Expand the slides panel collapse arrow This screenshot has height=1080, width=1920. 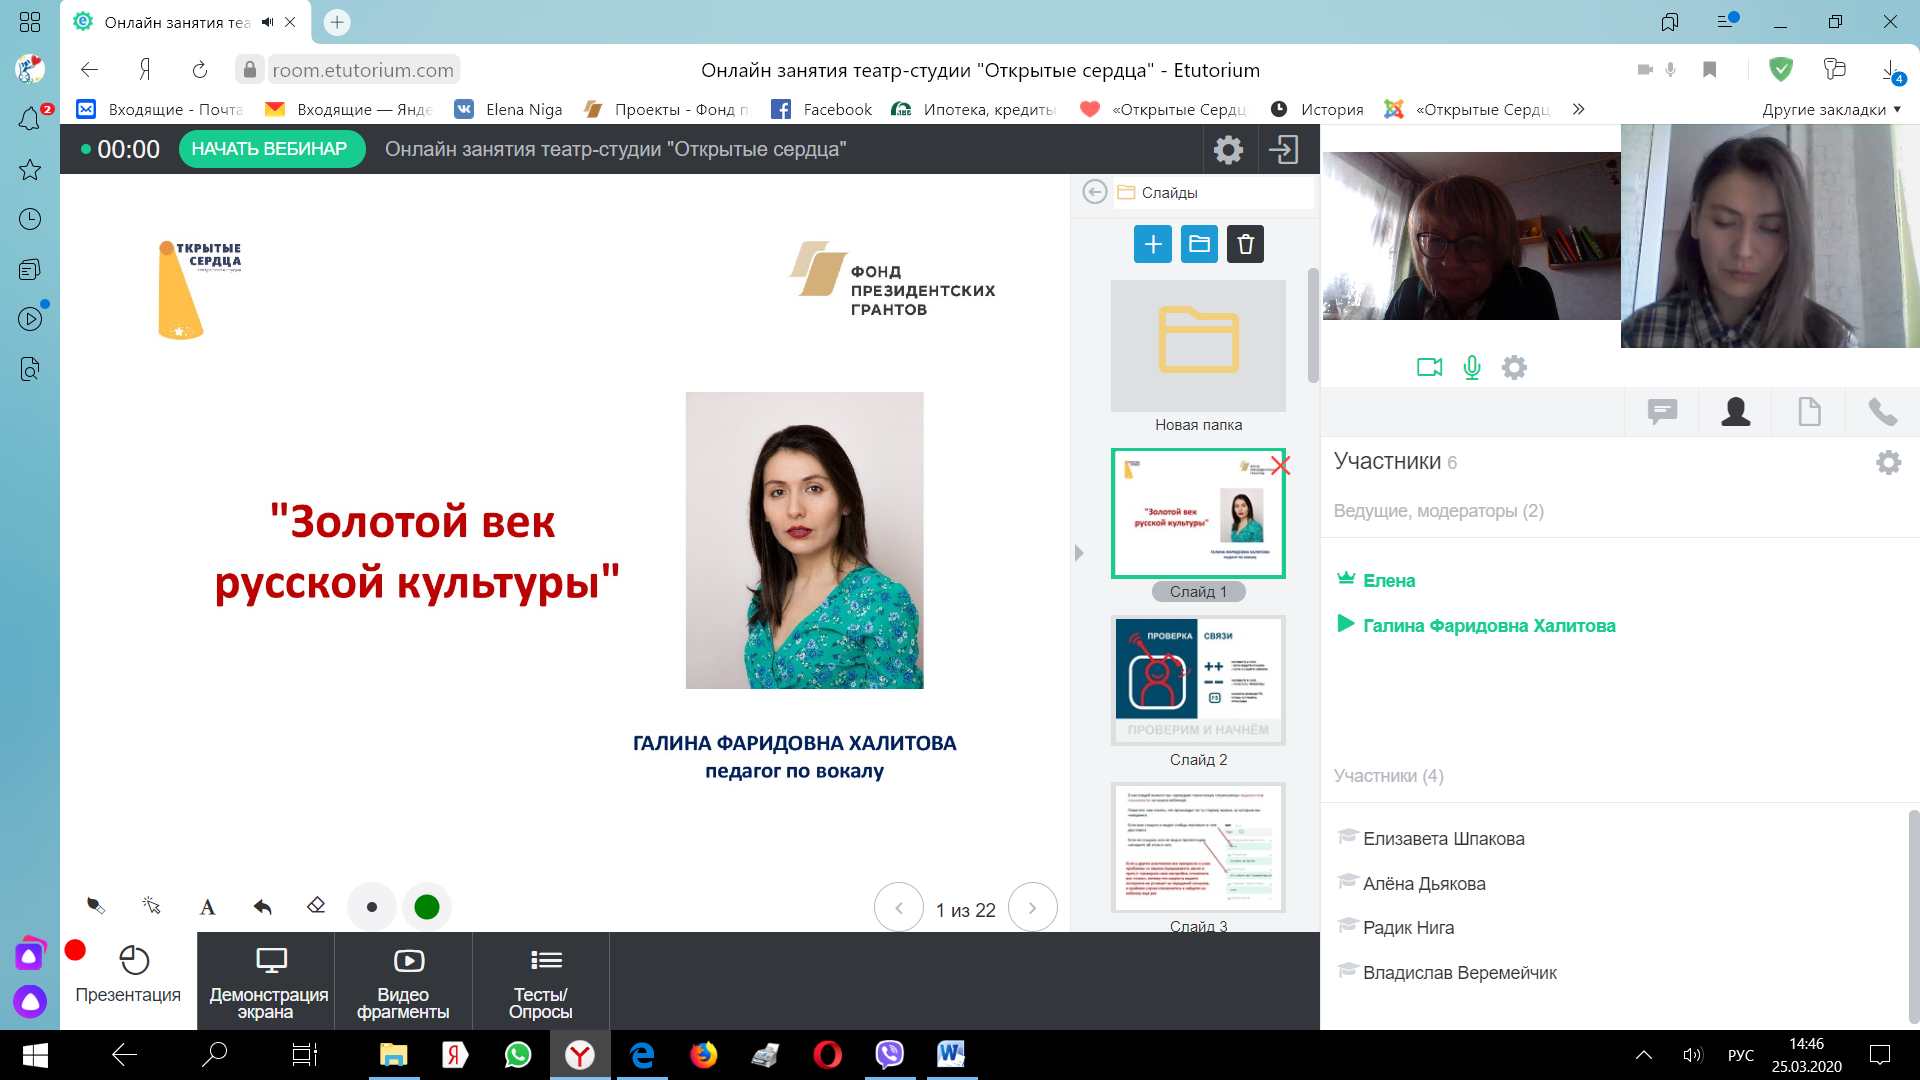(1079, 553)
